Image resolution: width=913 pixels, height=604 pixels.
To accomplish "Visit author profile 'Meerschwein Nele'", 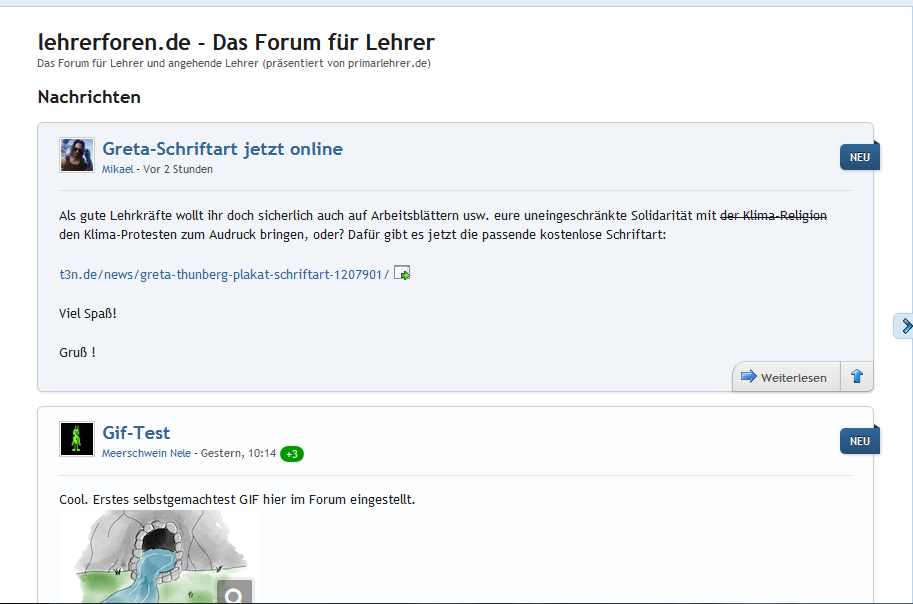I will (146, 453).
